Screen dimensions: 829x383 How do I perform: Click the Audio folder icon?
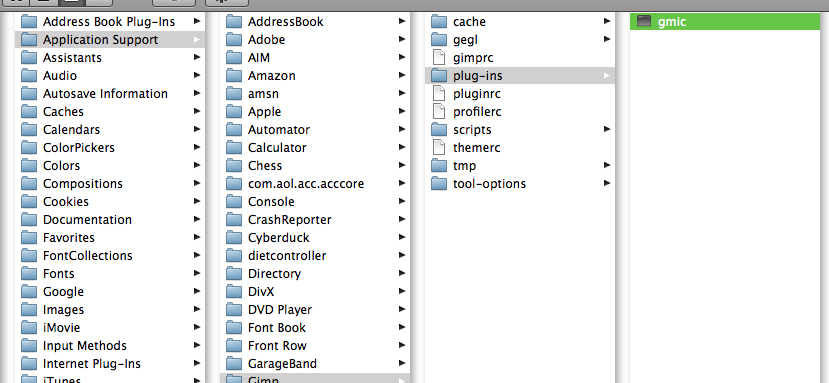pyautogui.click(x=29, y=76)
